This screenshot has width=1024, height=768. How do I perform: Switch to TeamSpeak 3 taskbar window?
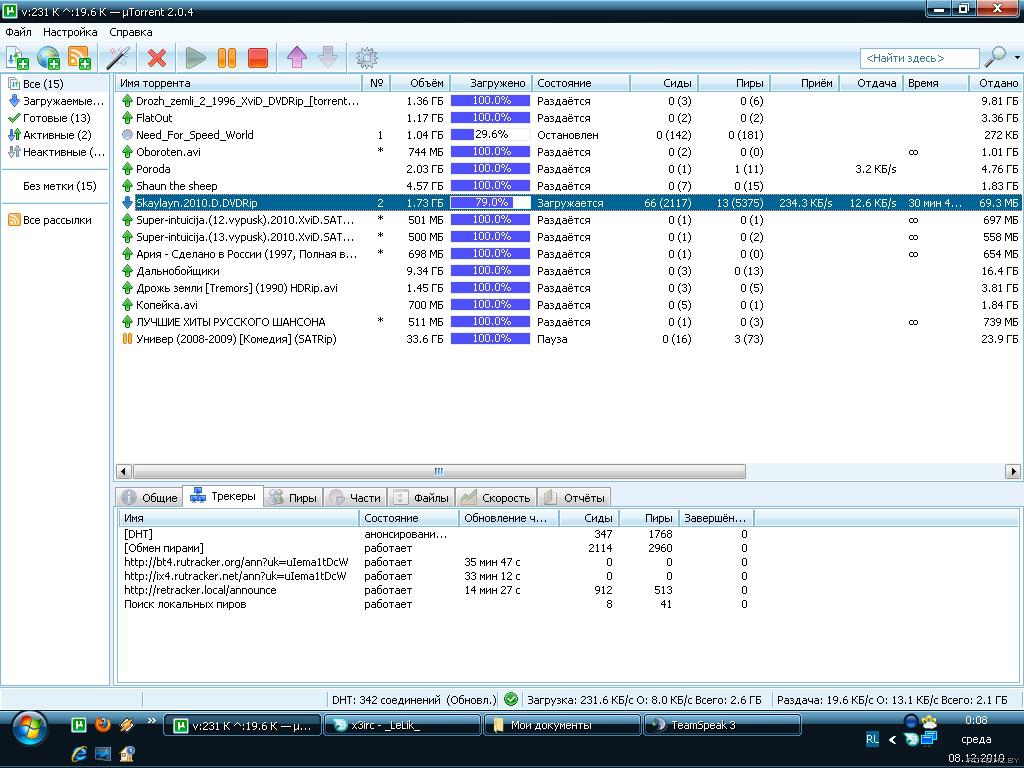click(x=722, y=725)
